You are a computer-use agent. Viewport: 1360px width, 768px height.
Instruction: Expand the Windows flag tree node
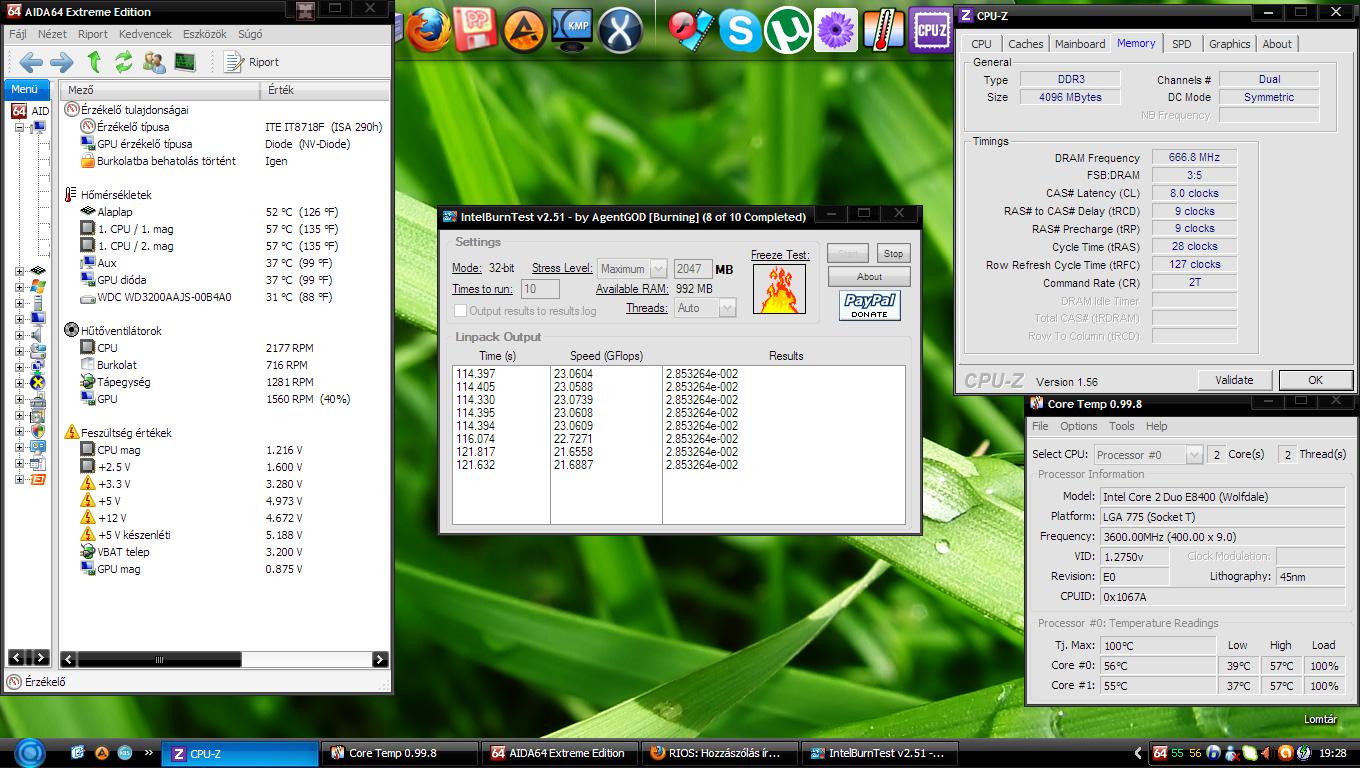click(20, 287)
